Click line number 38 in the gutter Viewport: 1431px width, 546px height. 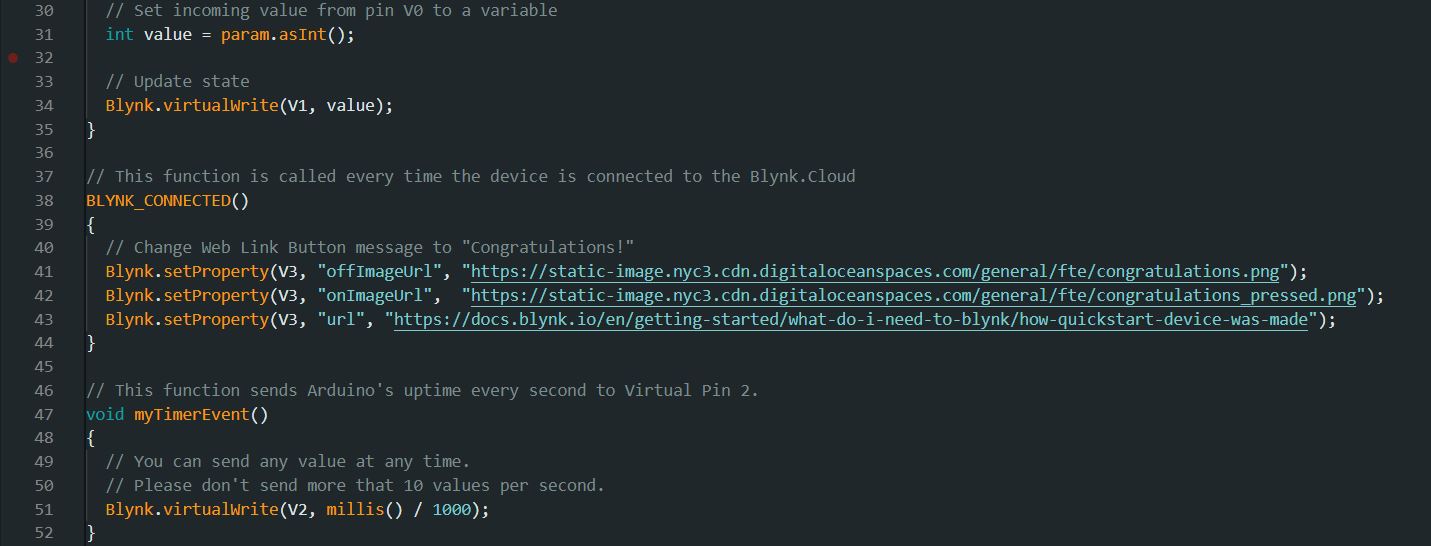pyautogui.click(x=44, y=200)
